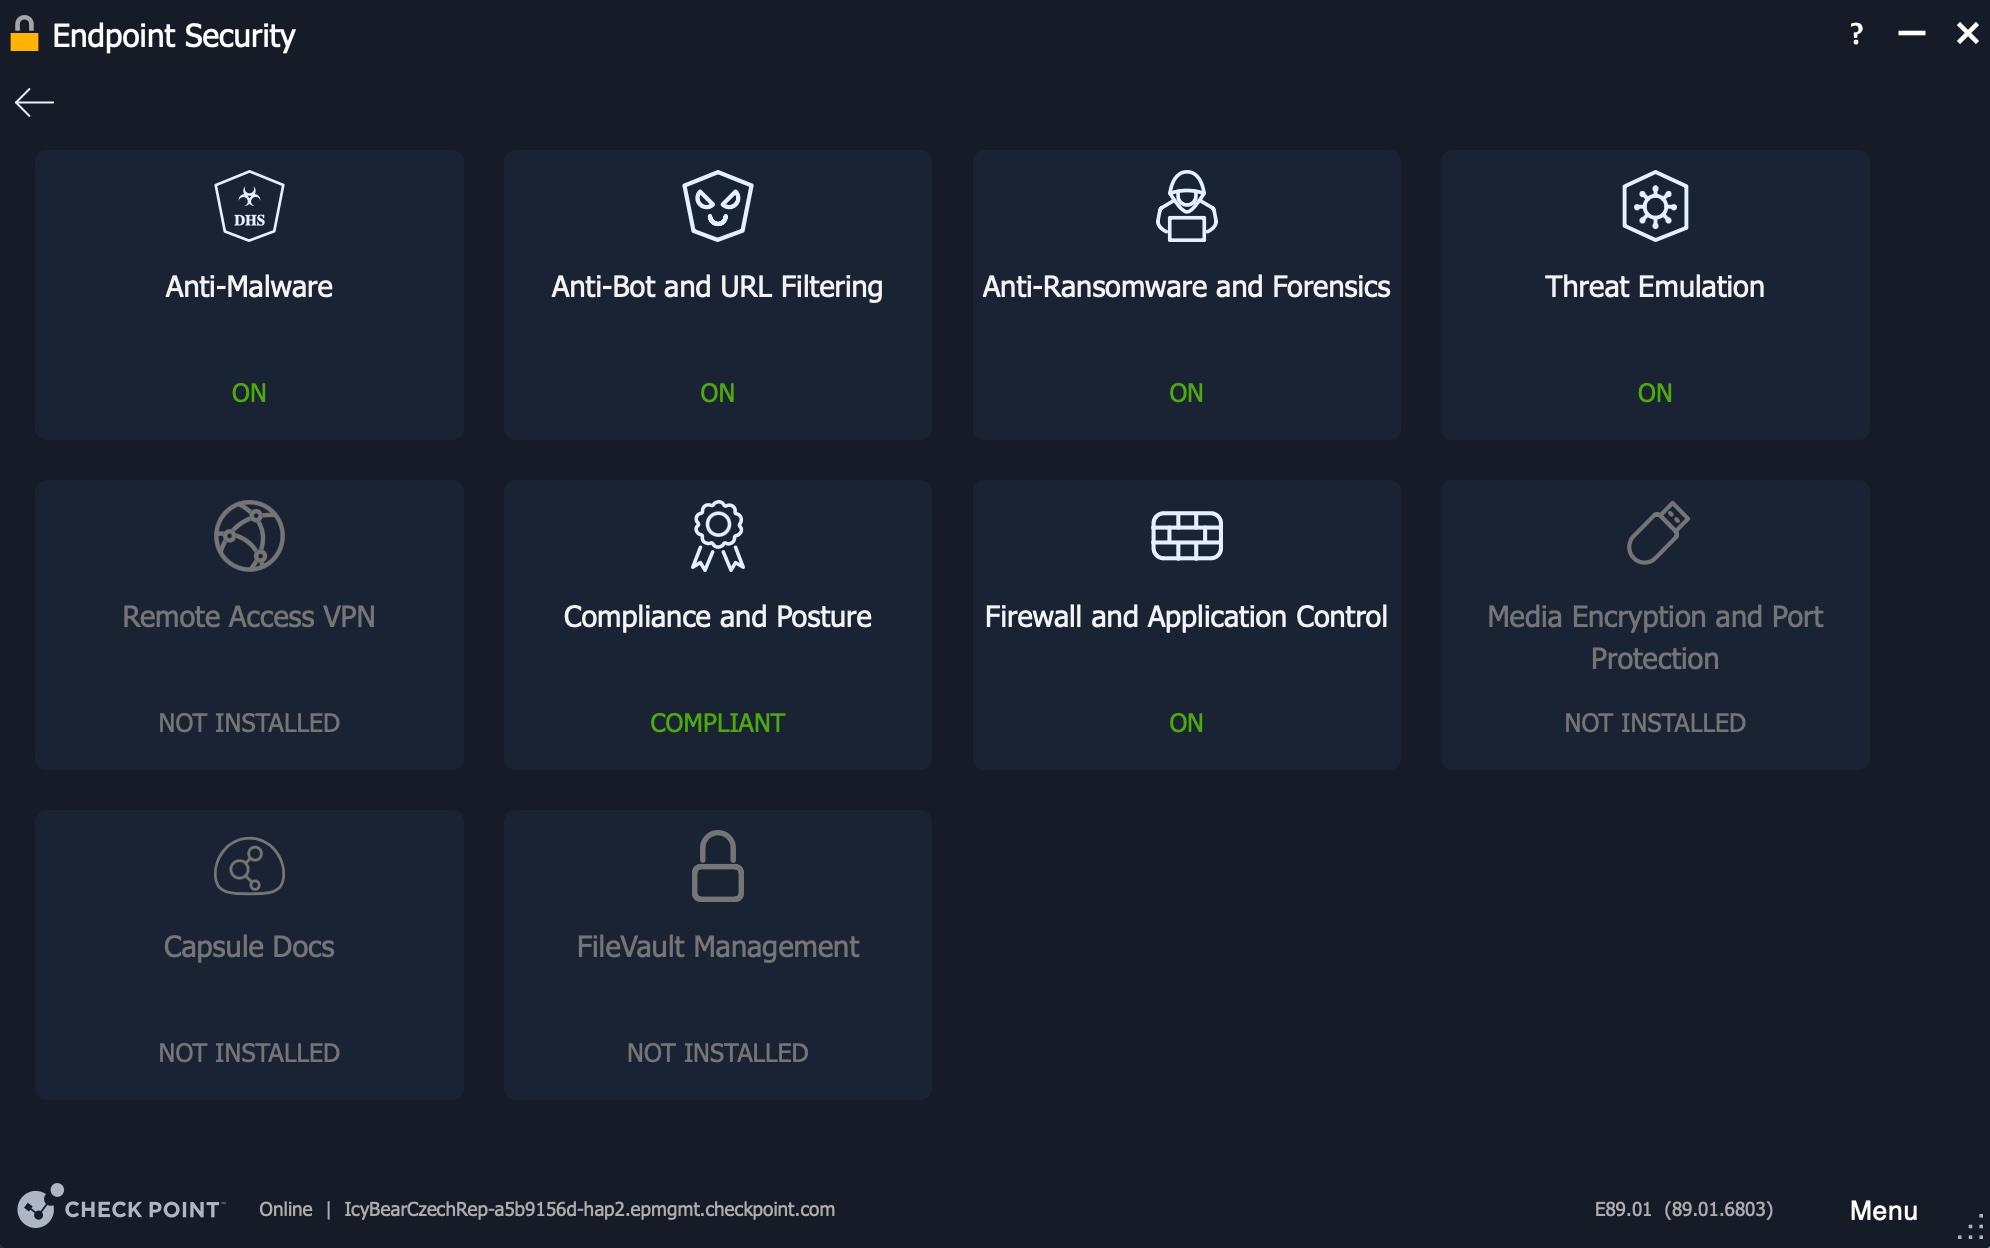Viewport: 1990px width, 1248px height.
Task: Go back using the left arrow
Action: [x=34, y=102]
